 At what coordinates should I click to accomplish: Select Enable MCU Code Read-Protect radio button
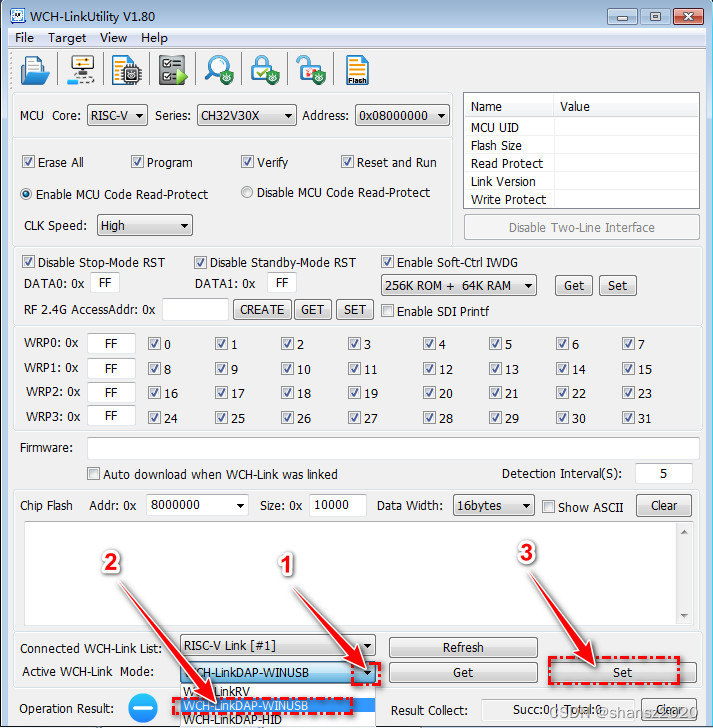click(26, 194)
